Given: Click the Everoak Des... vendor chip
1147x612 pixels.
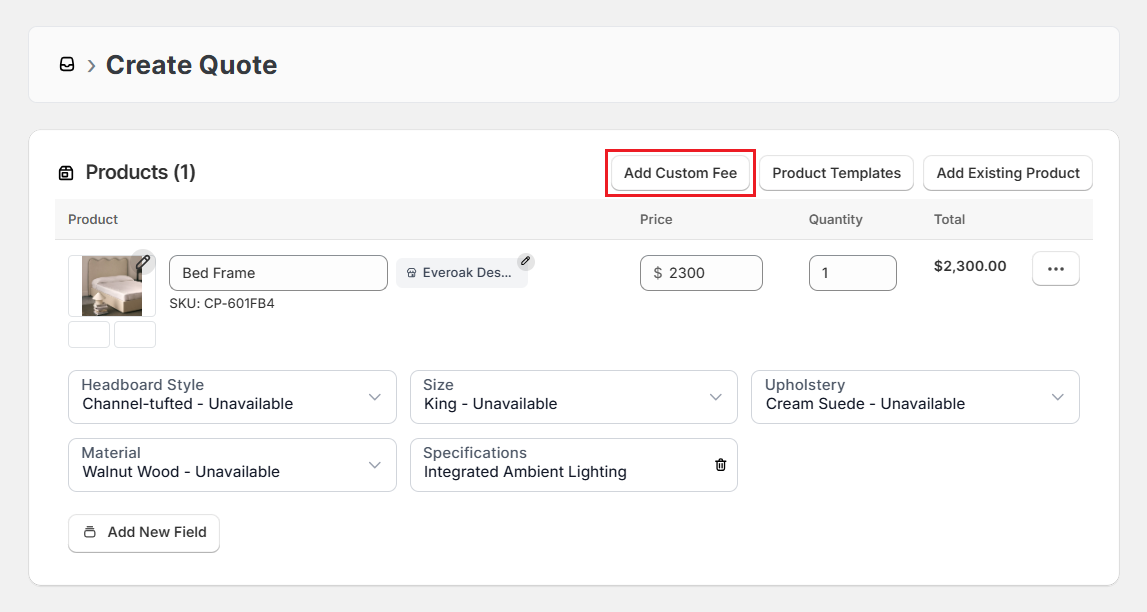Looking at the screenshot, I should (462, 273).
